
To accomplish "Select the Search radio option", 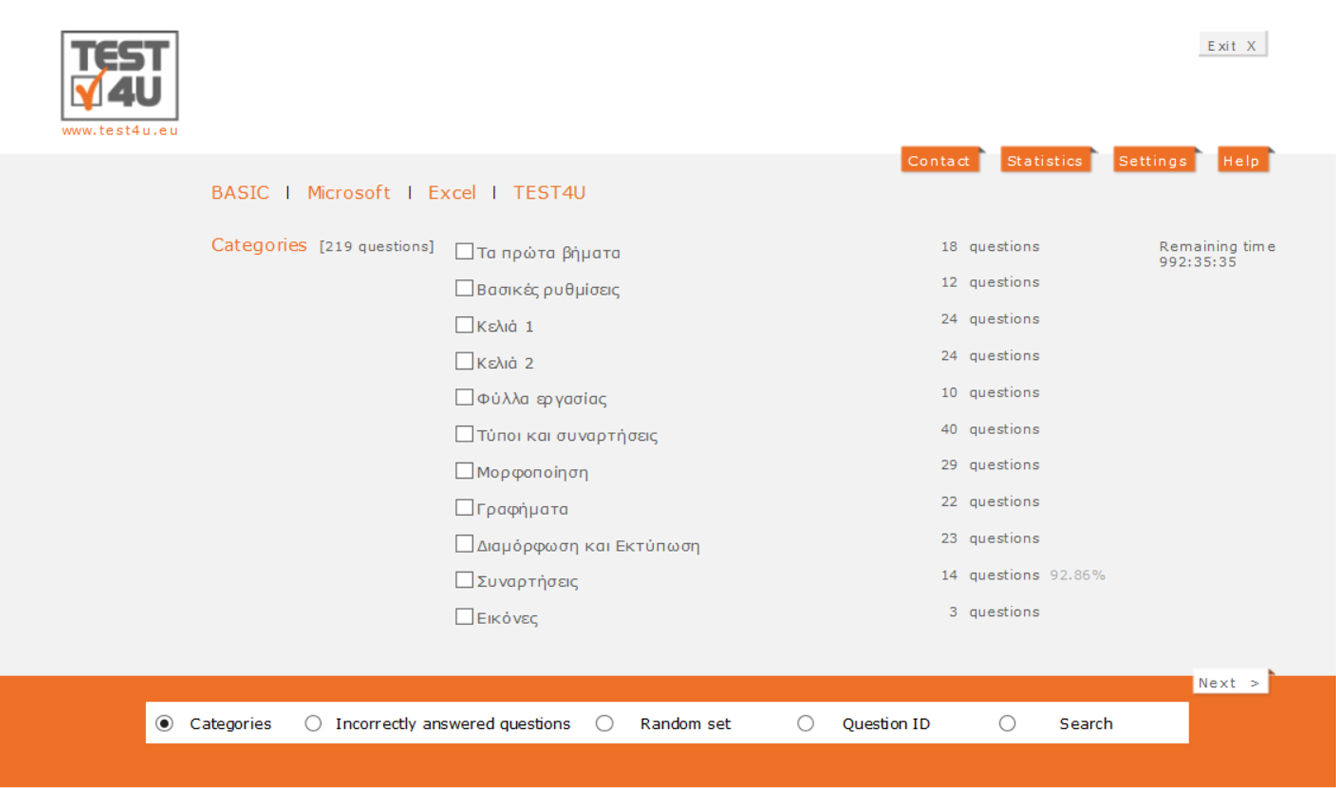I will [x=1007, y=723].
